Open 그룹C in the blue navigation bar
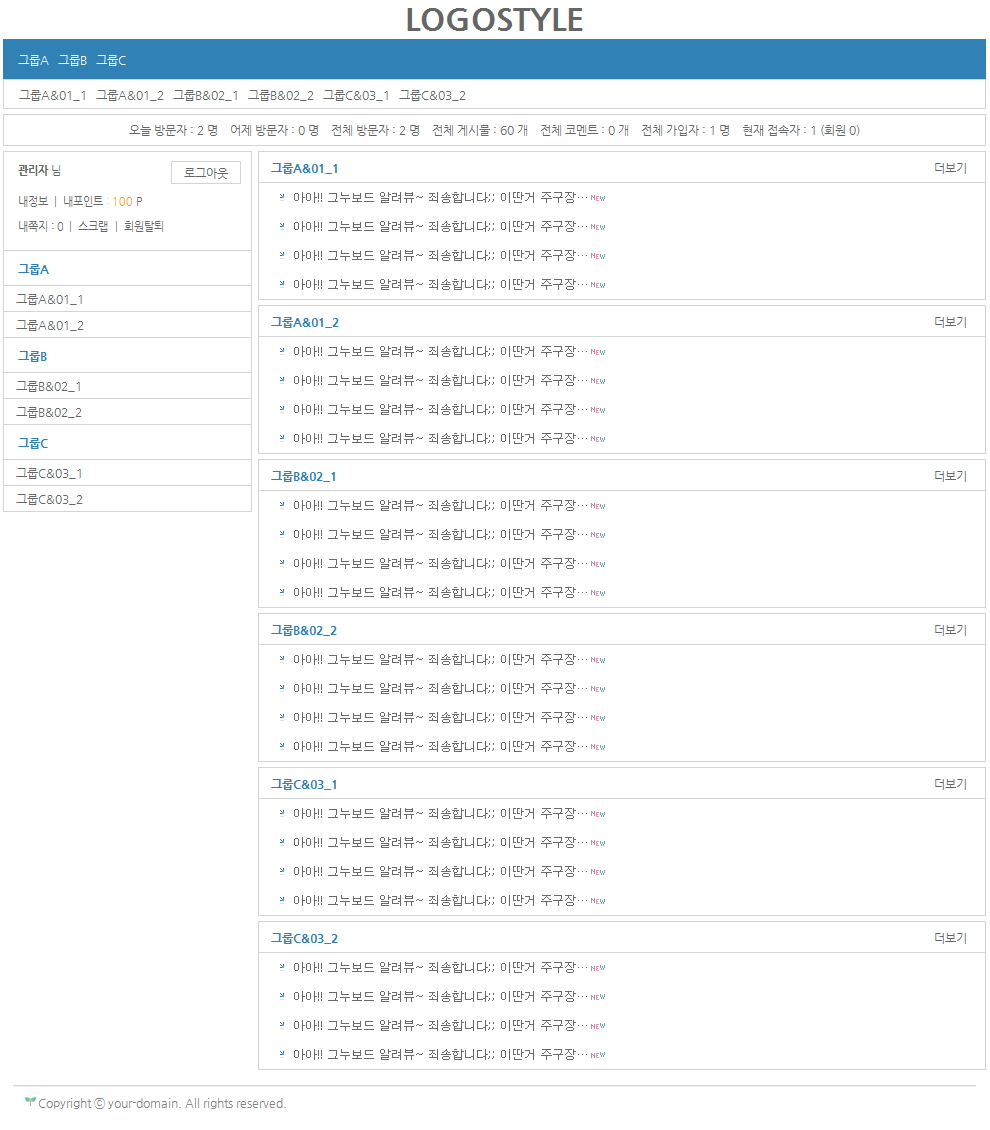 [111, 61]
